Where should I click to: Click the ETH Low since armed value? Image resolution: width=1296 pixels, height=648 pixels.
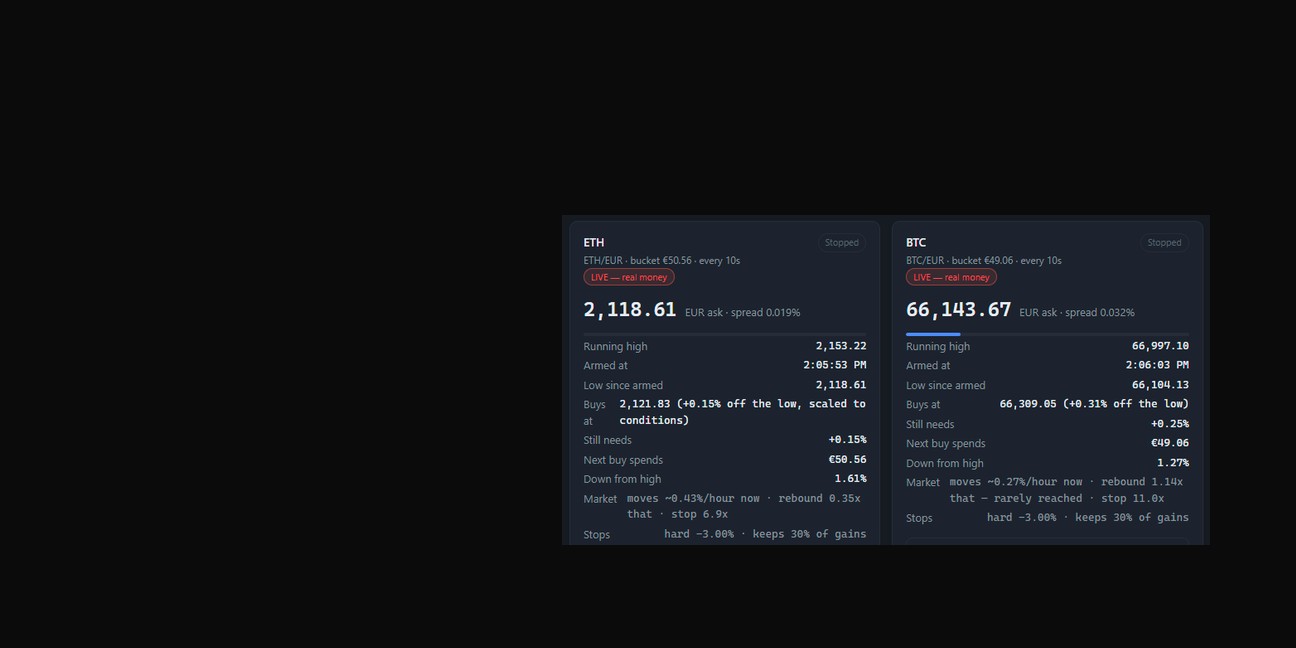[841, 385]
